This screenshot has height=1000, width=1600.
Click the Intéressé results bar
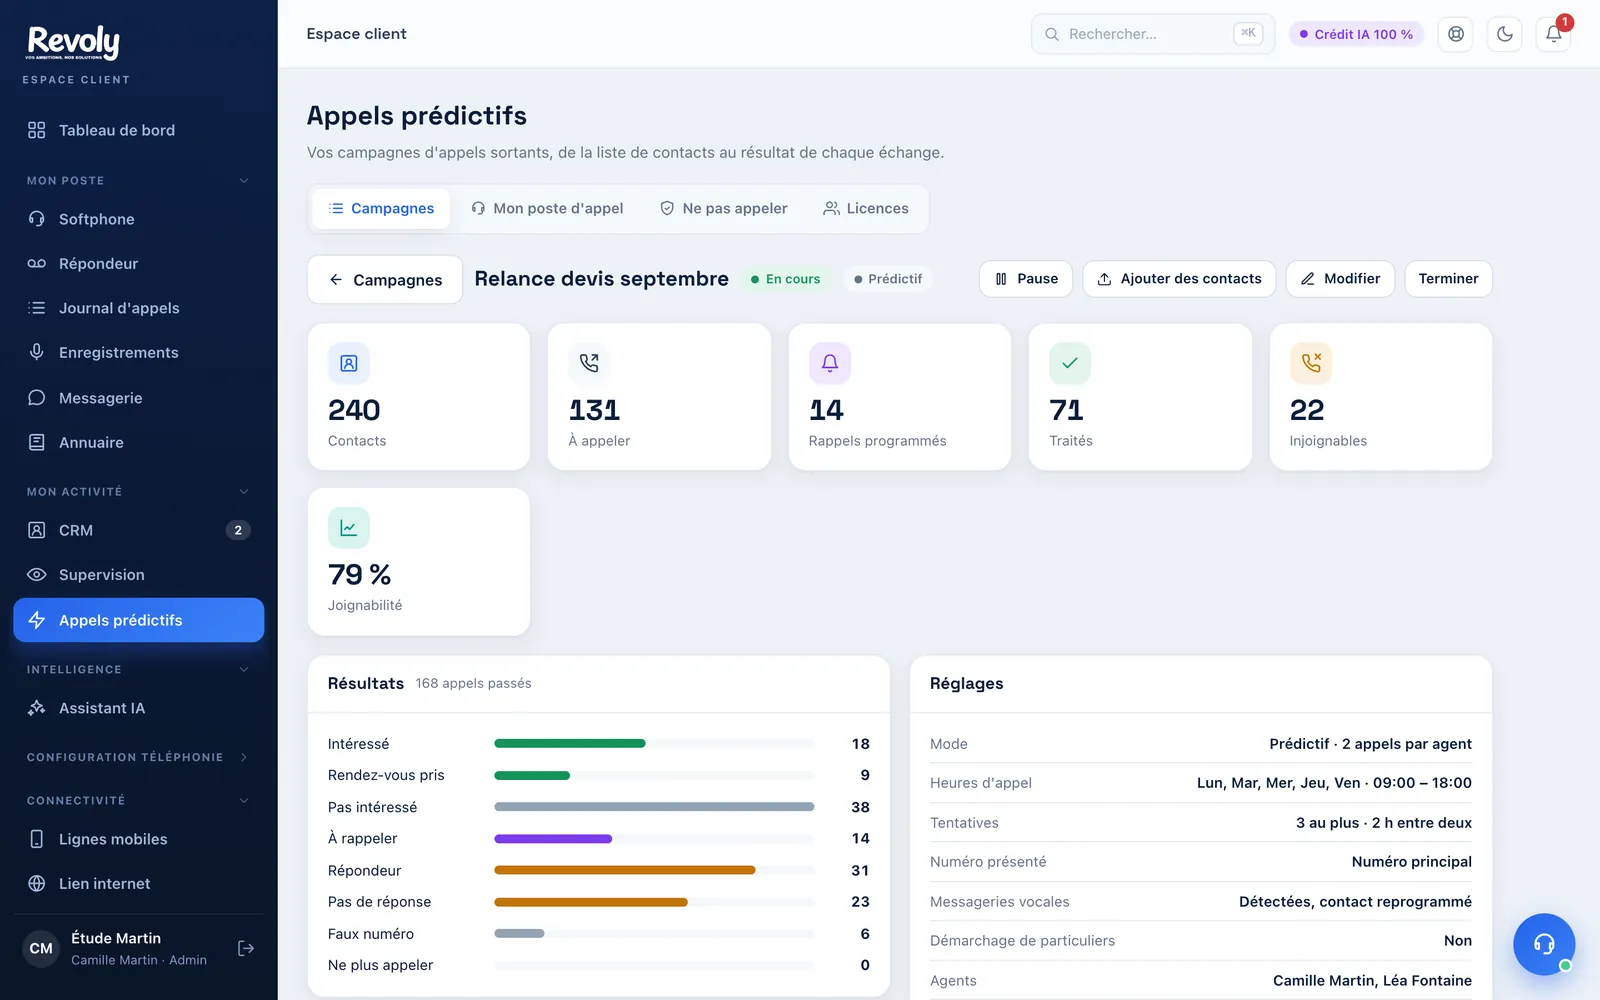tap(654, 744)
